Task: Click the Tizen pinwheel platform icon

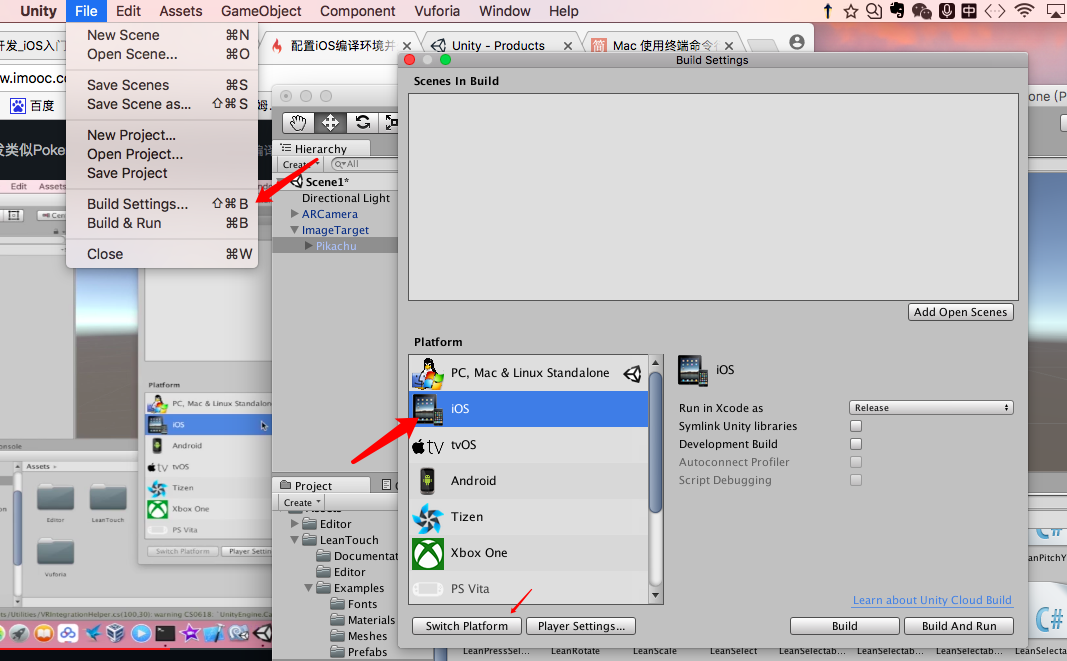Action: pyautogui.click(x=427, y=518)
